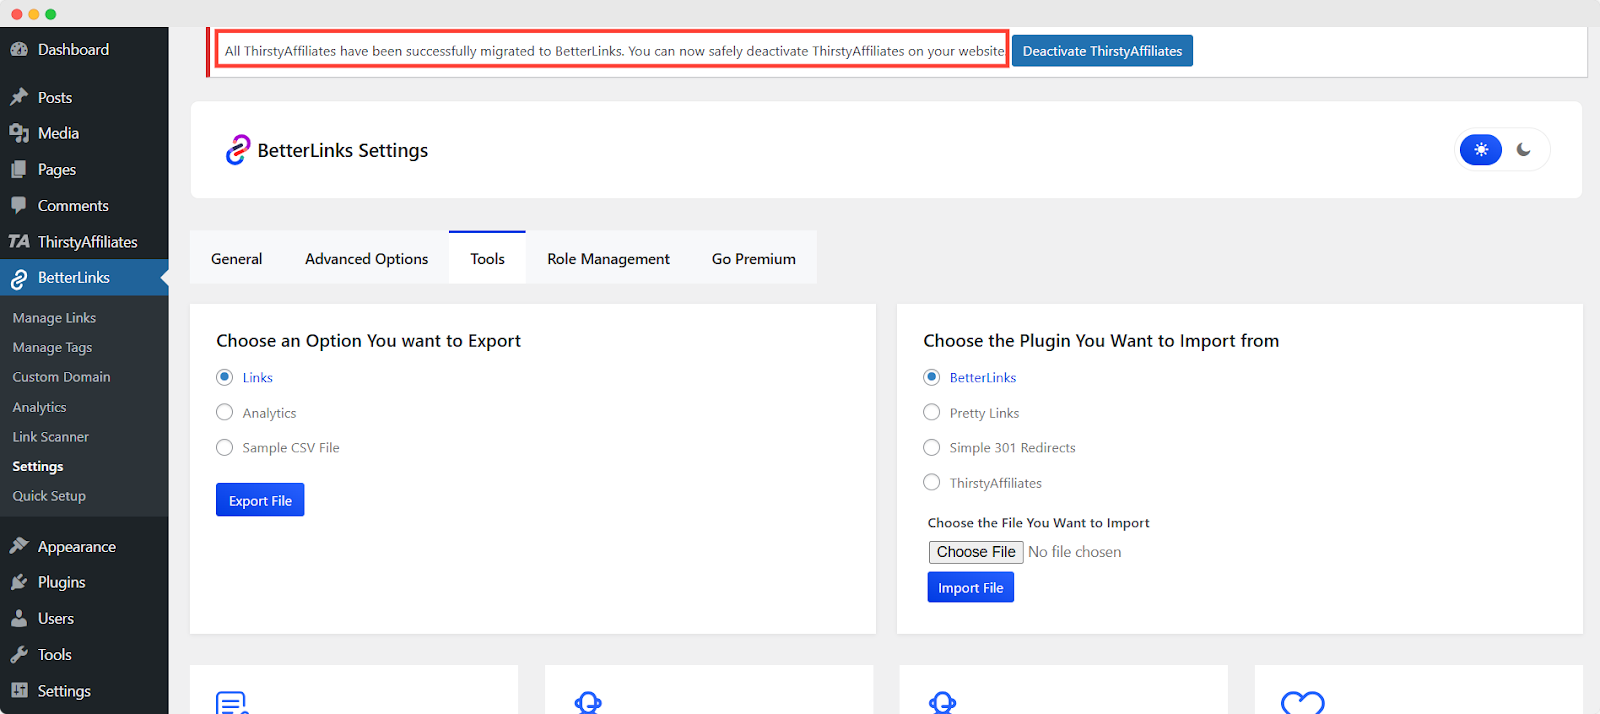Click the Plugins plug icon
The image size is (1600, 714).
point(19,582)
